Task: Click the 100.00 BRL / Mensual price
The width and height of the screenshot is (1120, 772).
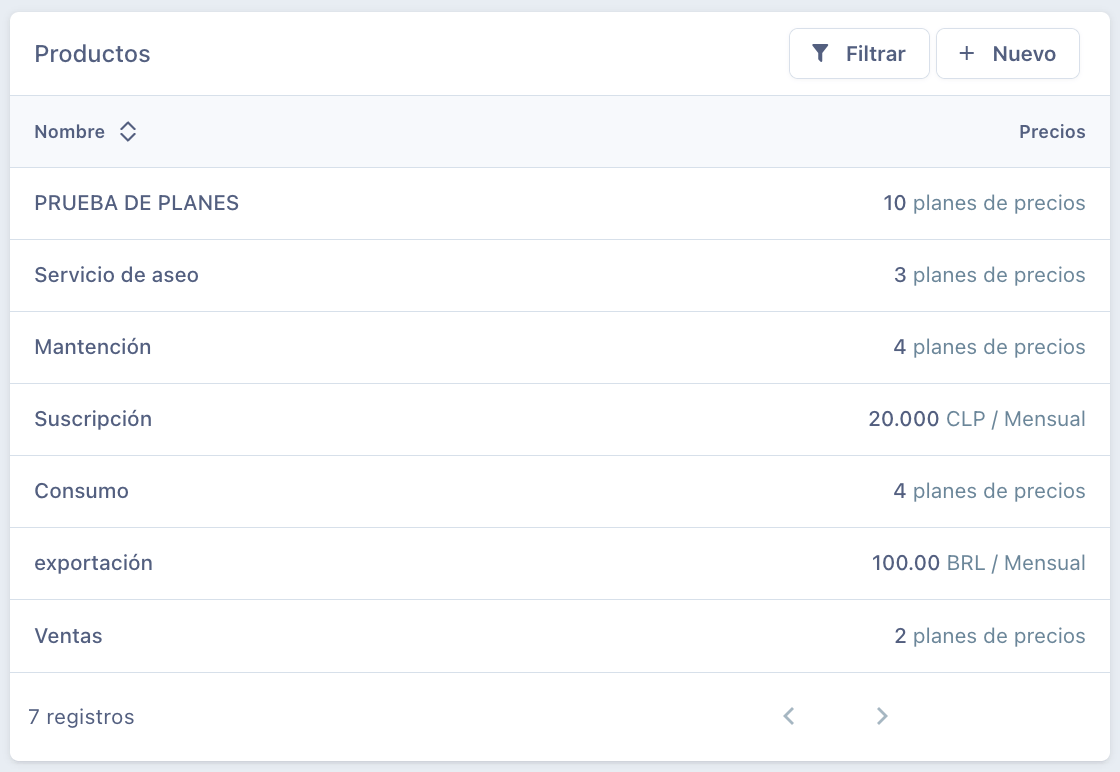Action: 979,563
